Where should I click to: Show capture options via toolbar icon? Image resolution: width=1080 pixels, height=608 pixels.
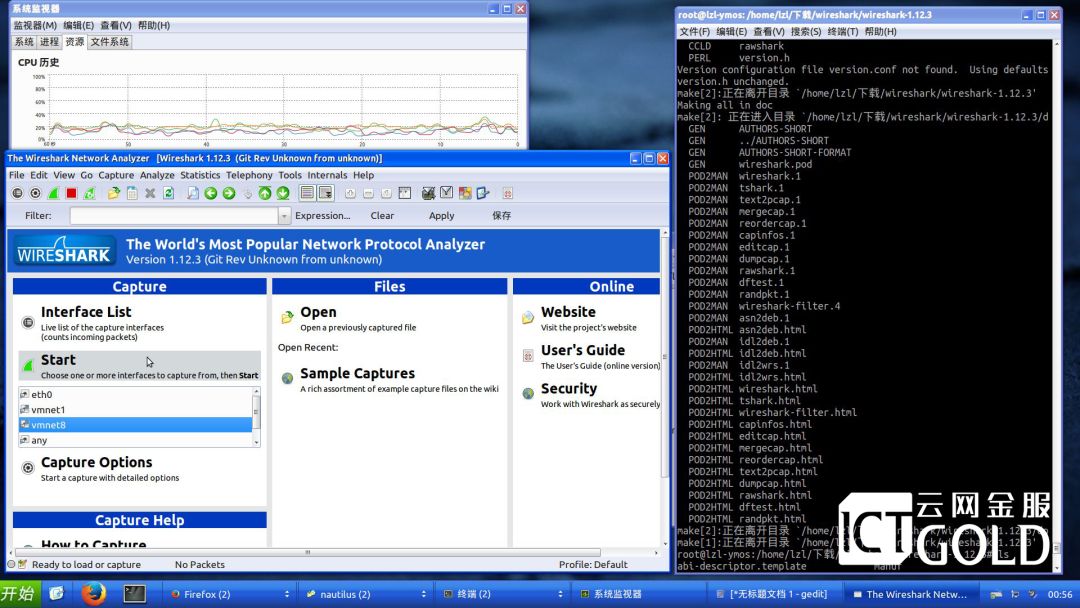click(x=35, y=193)
